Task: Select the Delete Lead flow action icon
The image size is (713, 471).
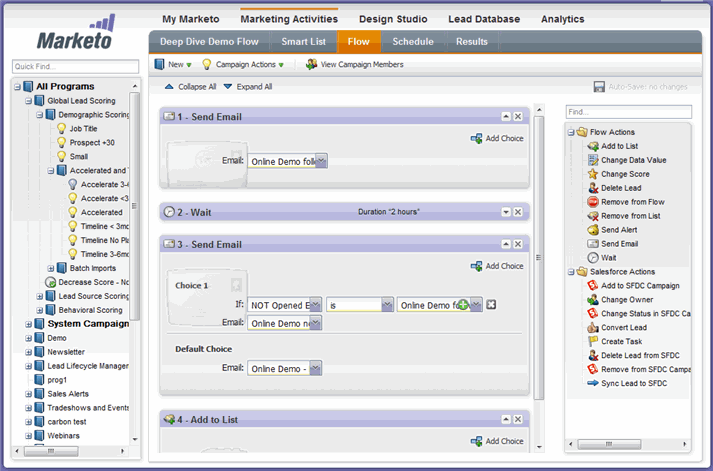Action: pos(593,188)
